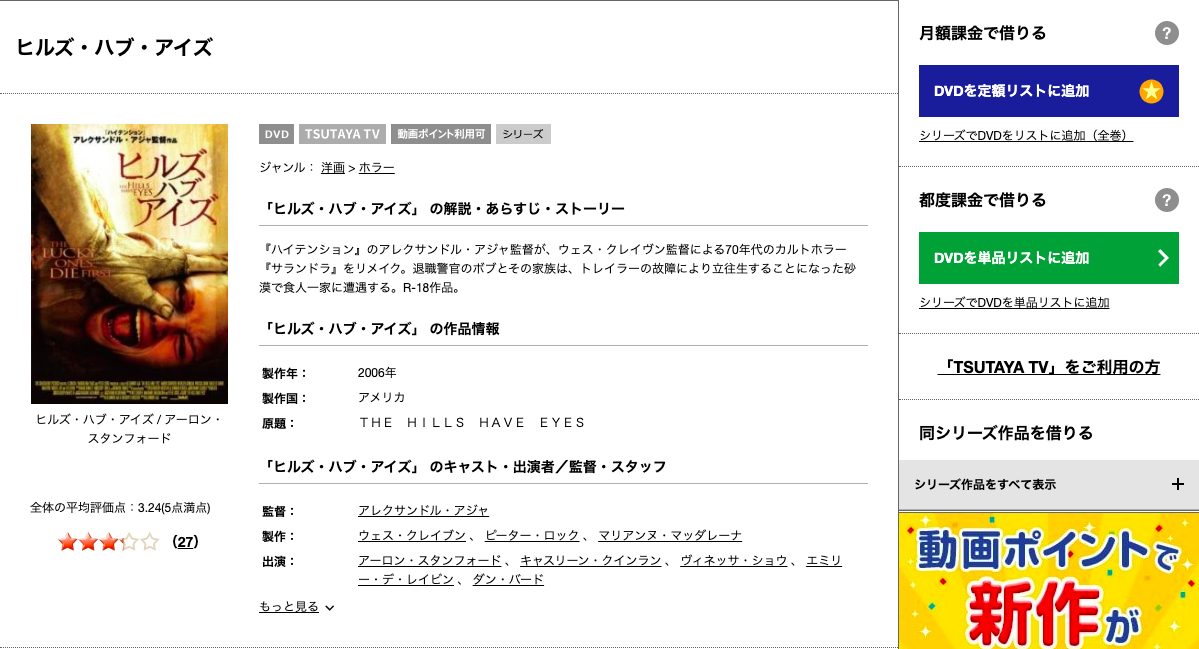Expand series list with the plus icon
The height and width of the screenshot is (649, 1199).
(x=1178, y=484)
